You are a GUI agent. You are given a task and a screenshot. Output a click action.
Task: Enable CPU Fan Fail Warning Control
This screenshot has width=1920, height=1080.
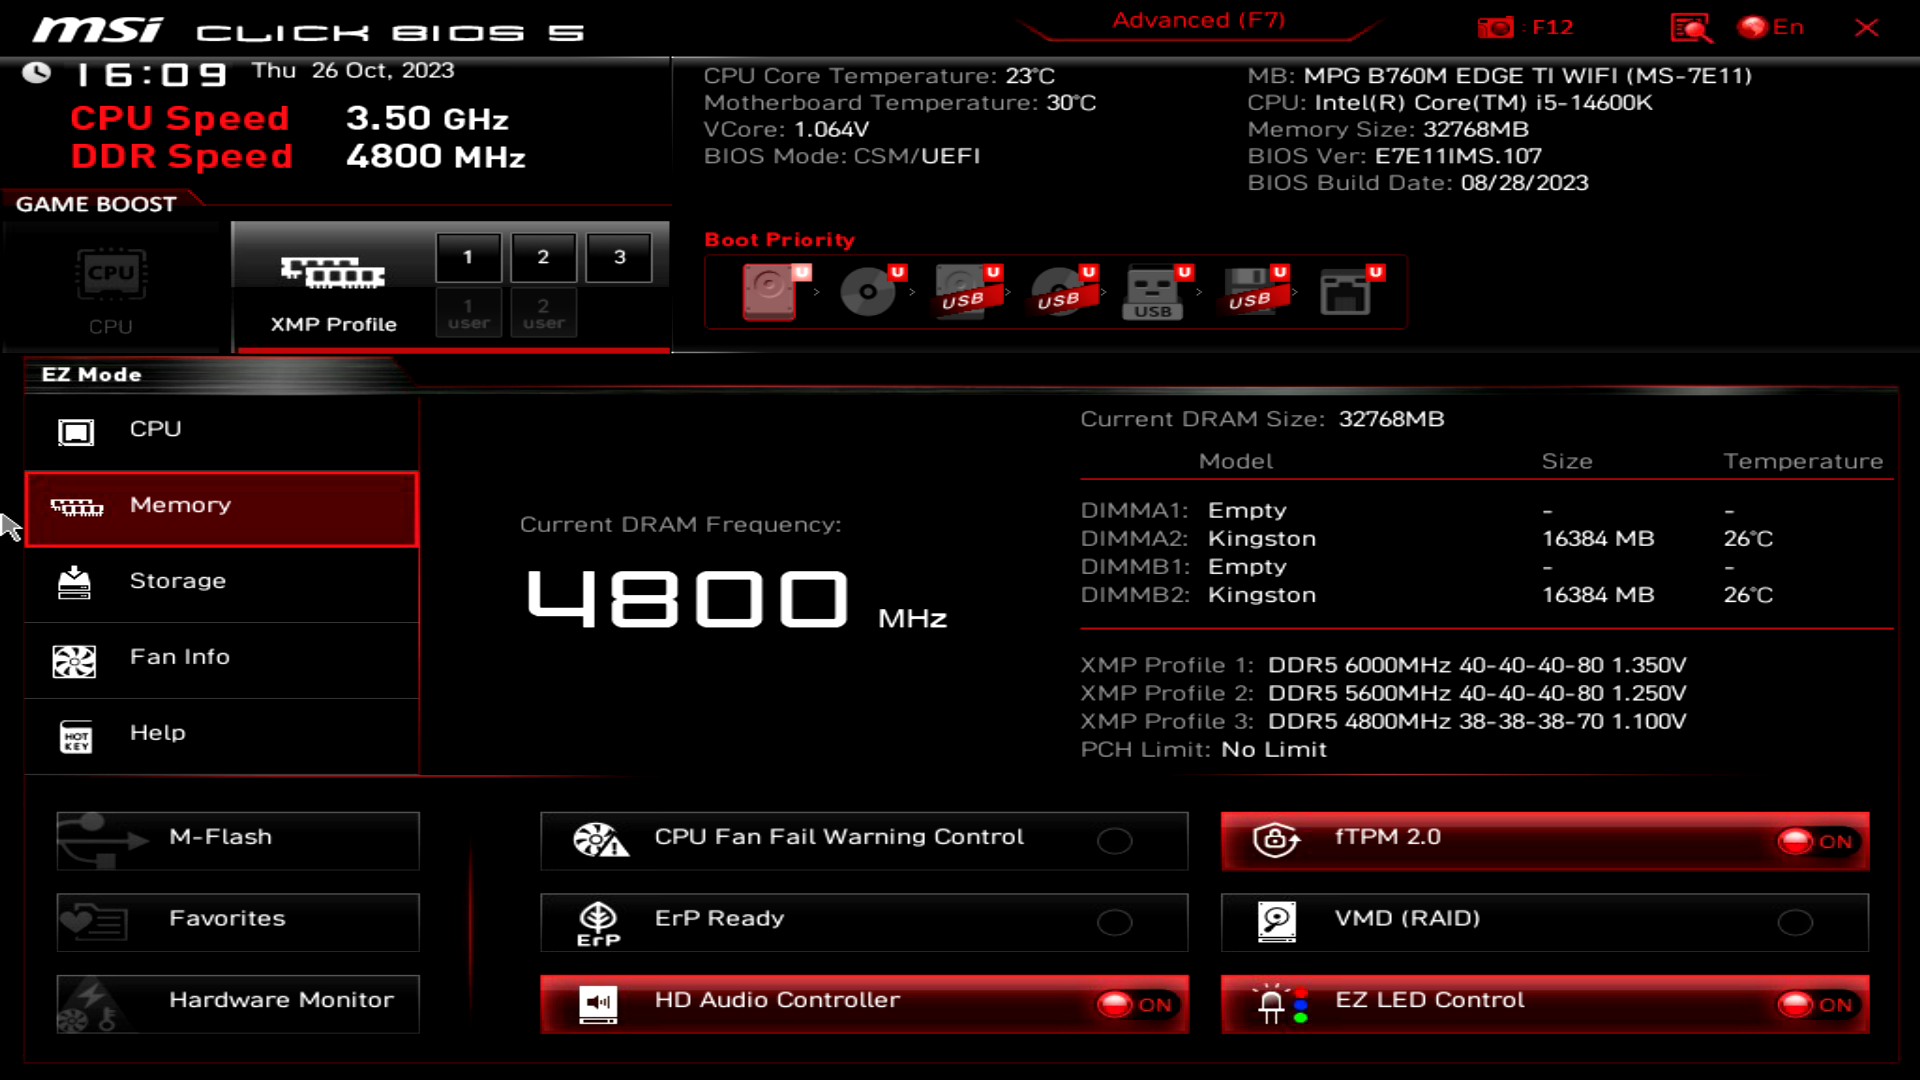[x=1114, y=841]
